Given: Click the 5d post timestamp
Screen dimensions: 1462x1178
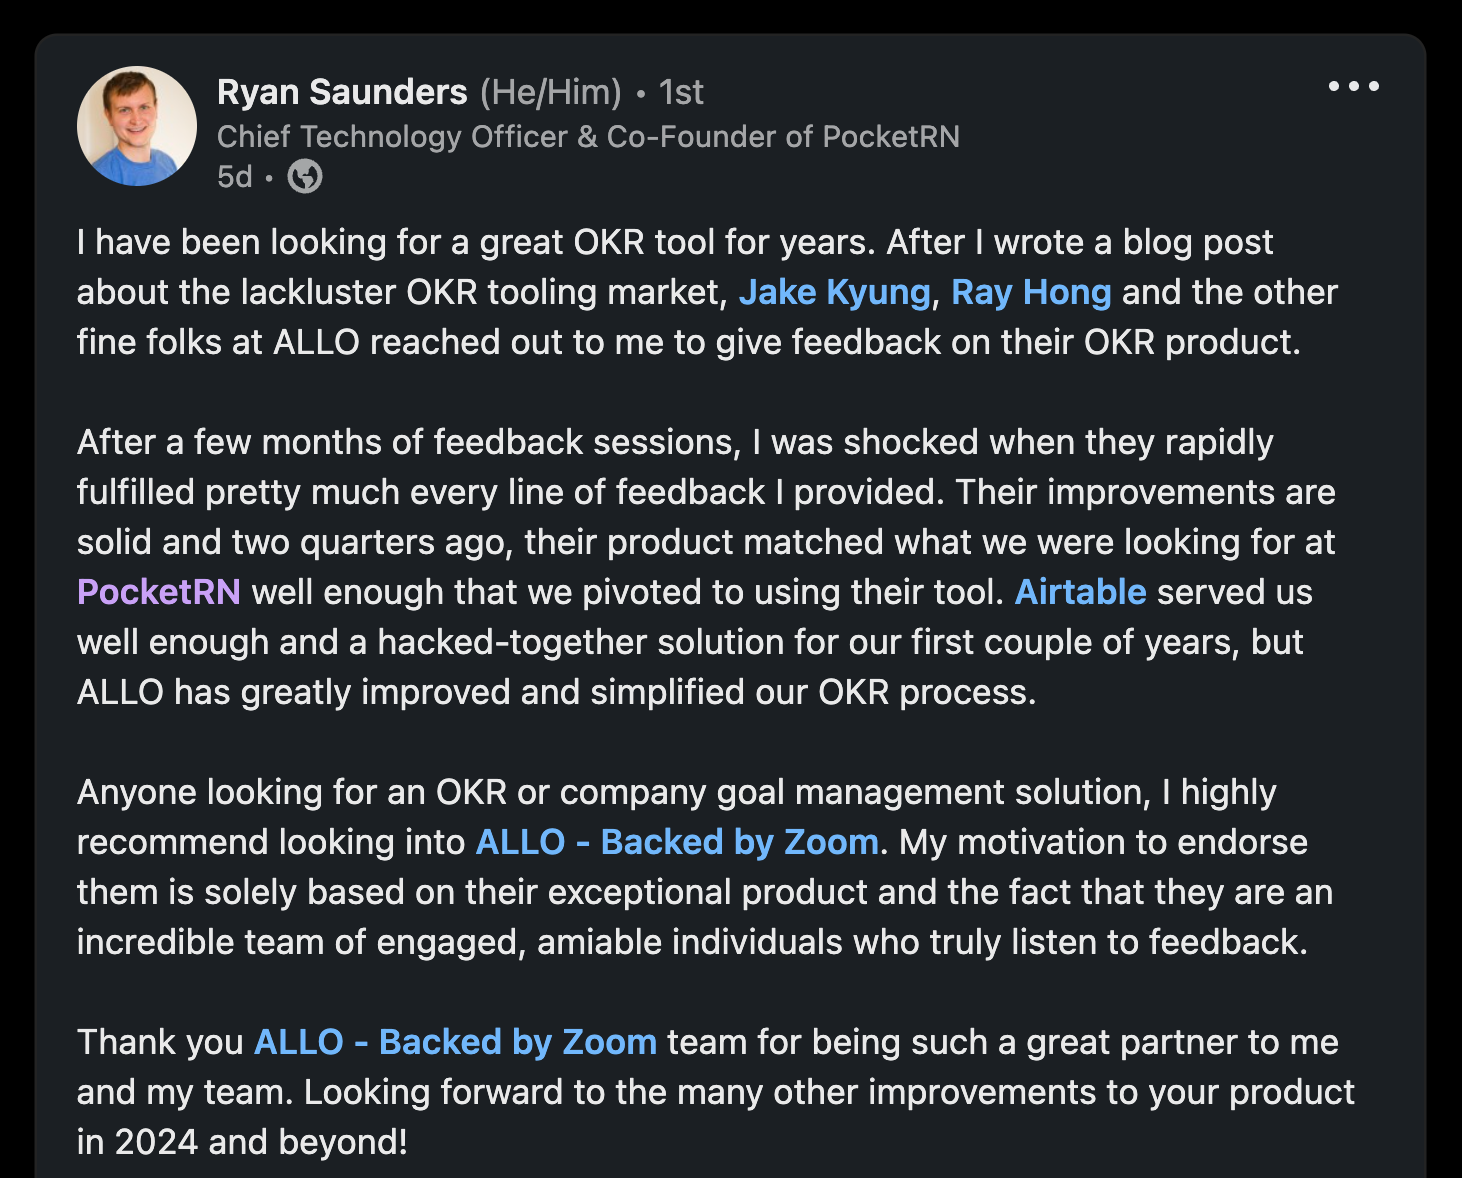Looking at the screenshot, I should point(234,177).
